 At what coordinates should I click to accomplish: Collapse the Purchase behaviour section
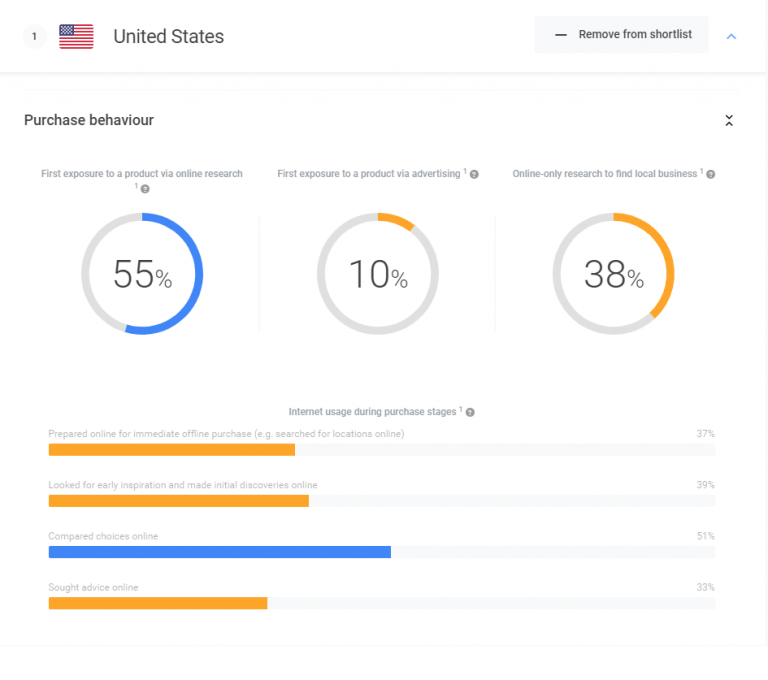[x=729, y=121]
